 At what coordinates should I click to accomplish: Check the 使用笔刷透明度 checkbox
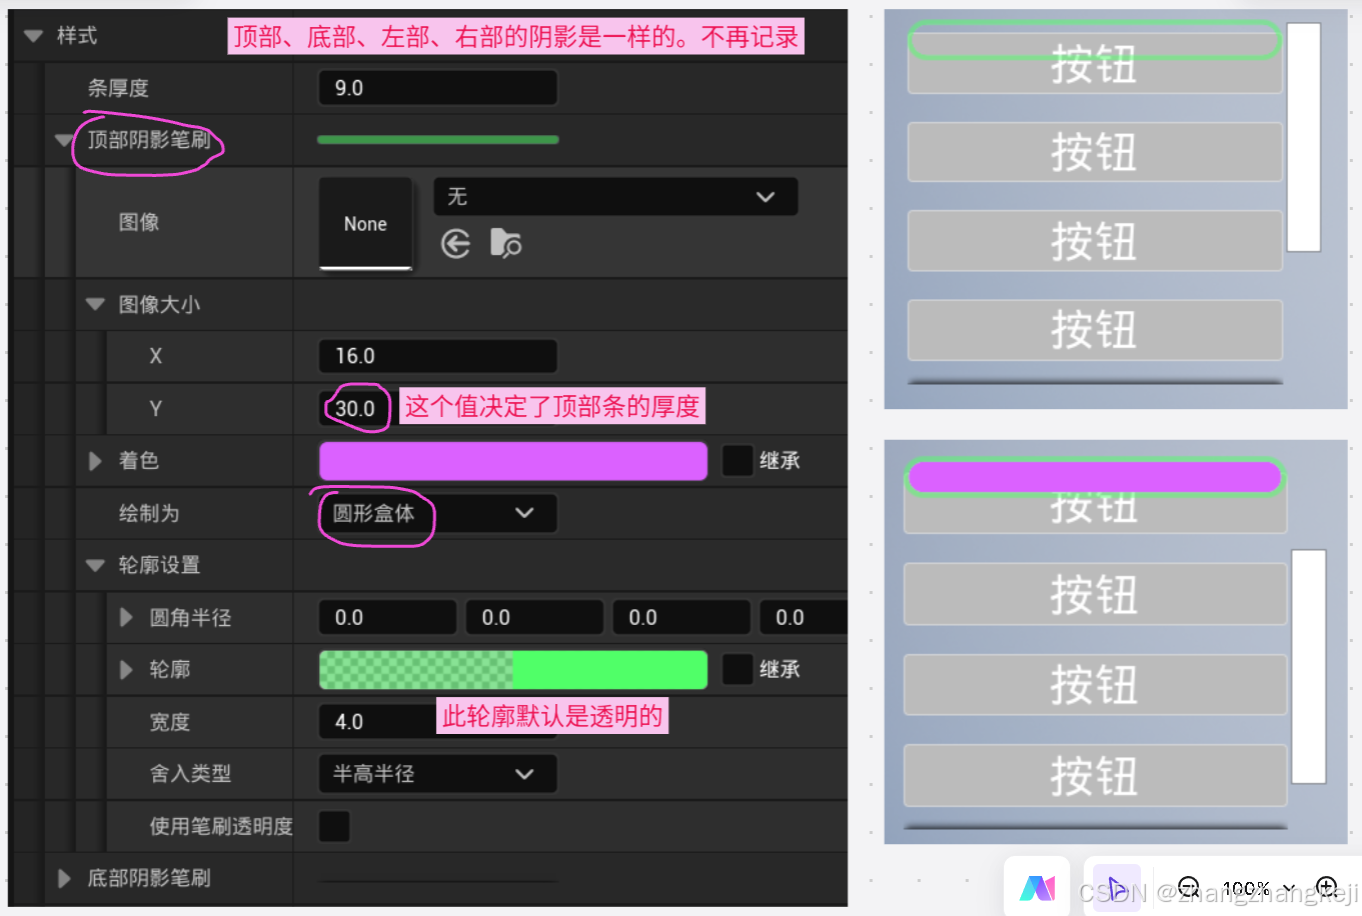(334, 826)
